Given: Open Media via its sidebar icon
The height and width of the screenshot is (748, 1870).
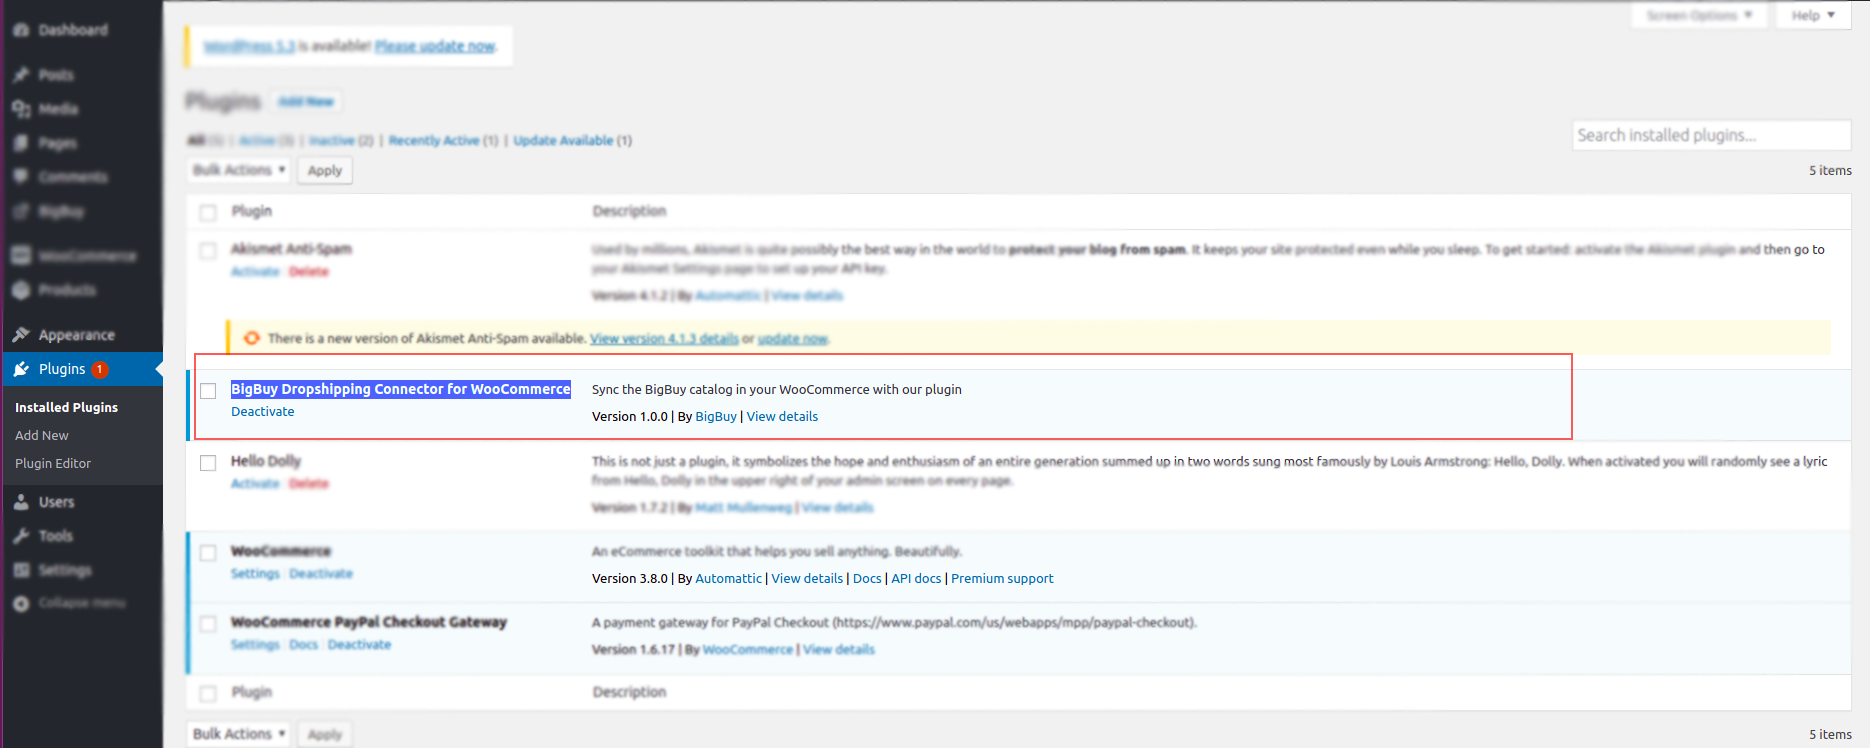Looking at the screenshot, I should tap(21, 109).
